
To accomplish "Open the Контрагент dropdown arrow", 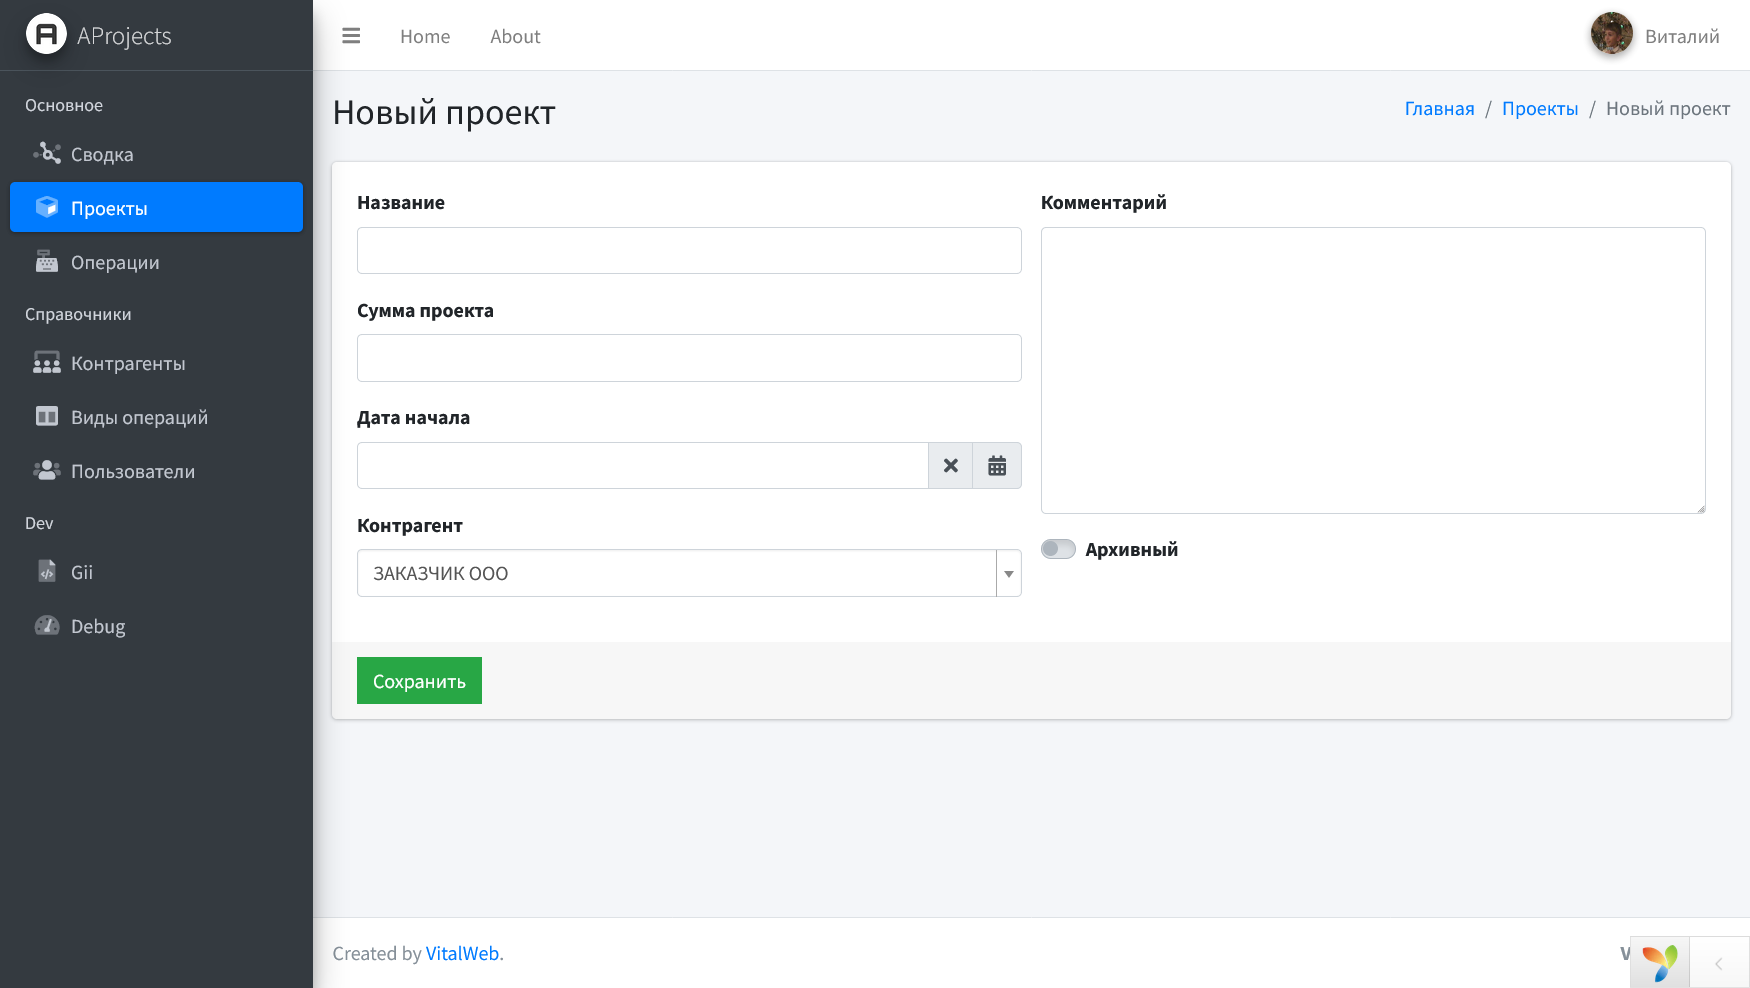I will (1009, 573).
